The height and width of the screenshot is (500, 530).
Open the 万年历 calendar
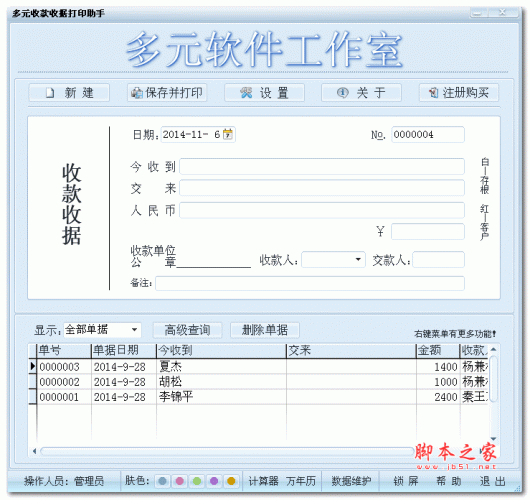[x=301, y=481]
